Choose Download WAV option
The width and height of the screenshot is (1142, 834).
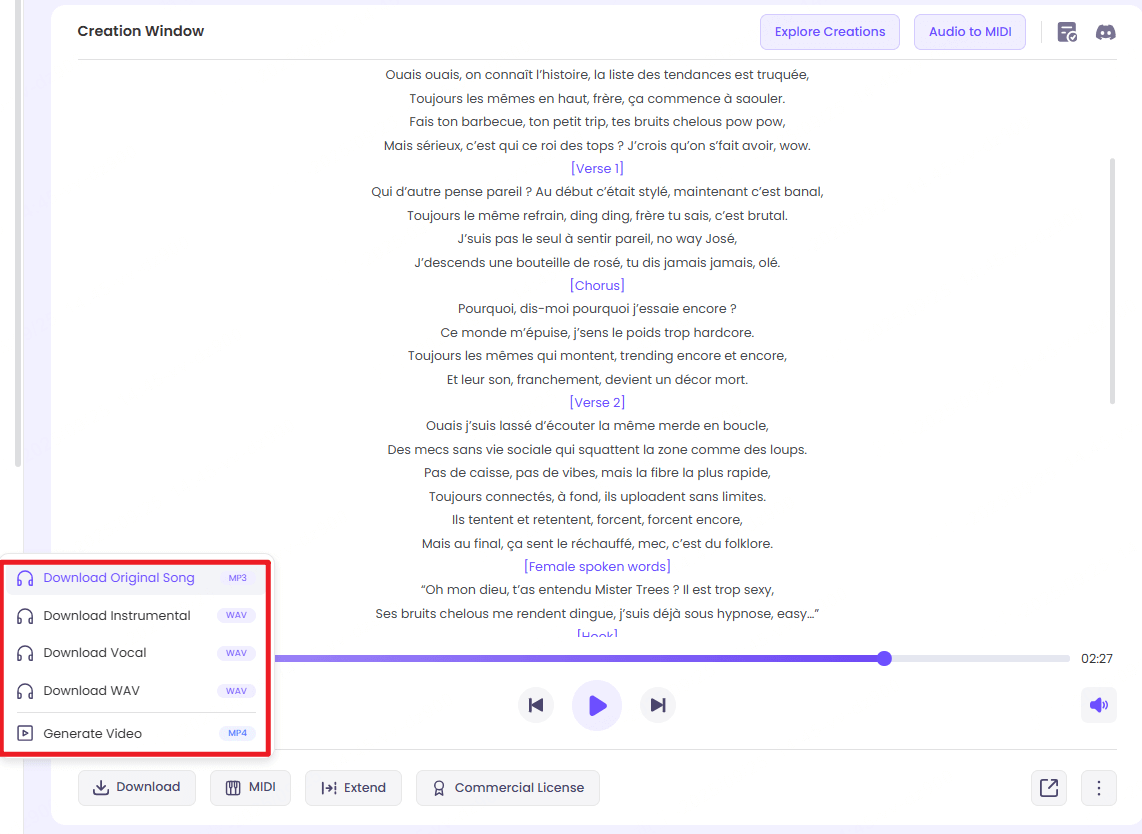[136, 691]
